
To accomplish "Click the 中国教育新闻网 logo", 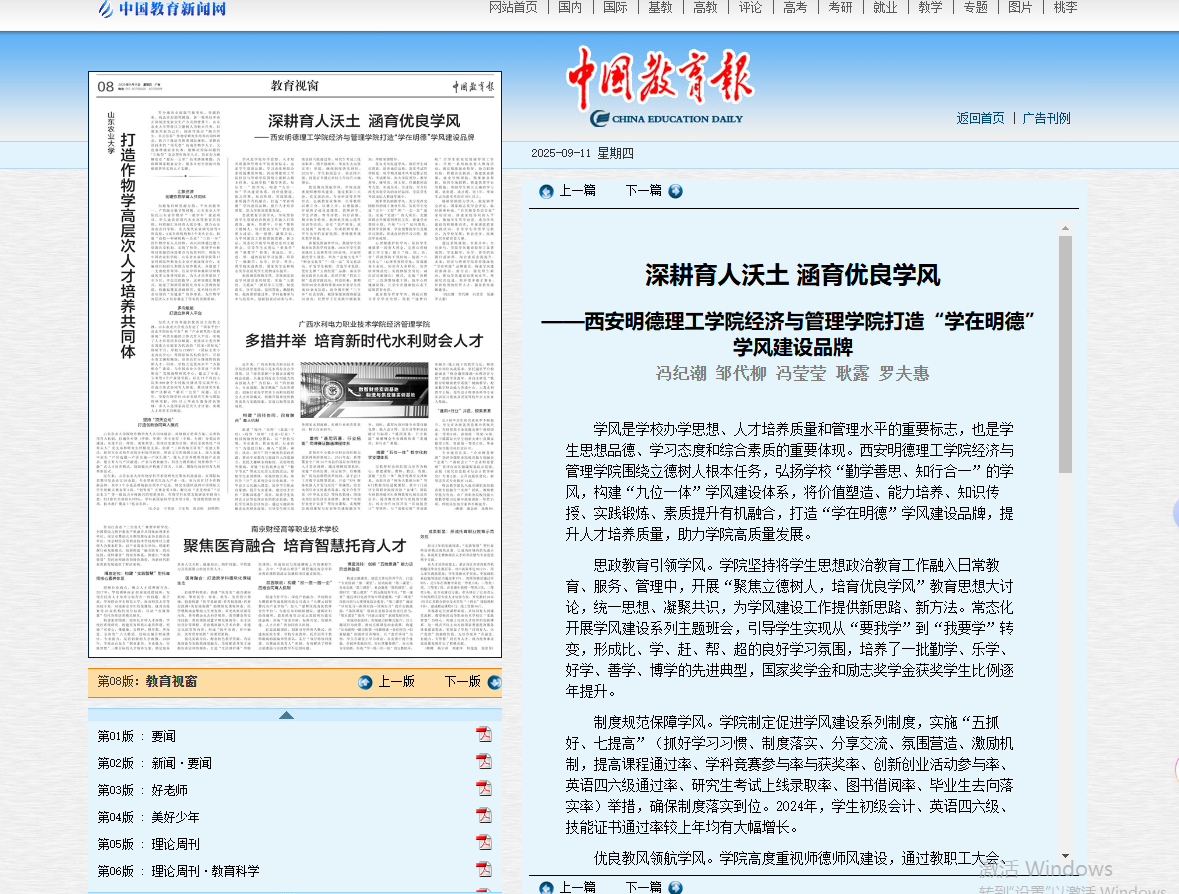I will 162,10.
